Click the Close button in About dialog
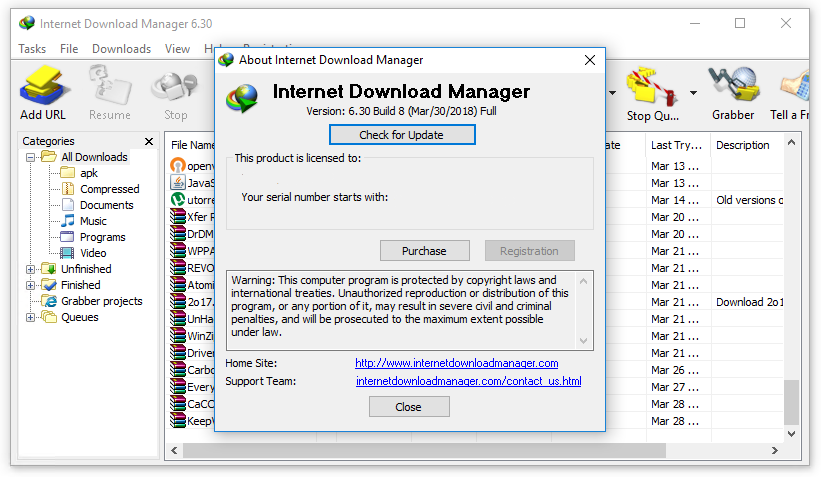821x477 pixels. coord(409,407)
